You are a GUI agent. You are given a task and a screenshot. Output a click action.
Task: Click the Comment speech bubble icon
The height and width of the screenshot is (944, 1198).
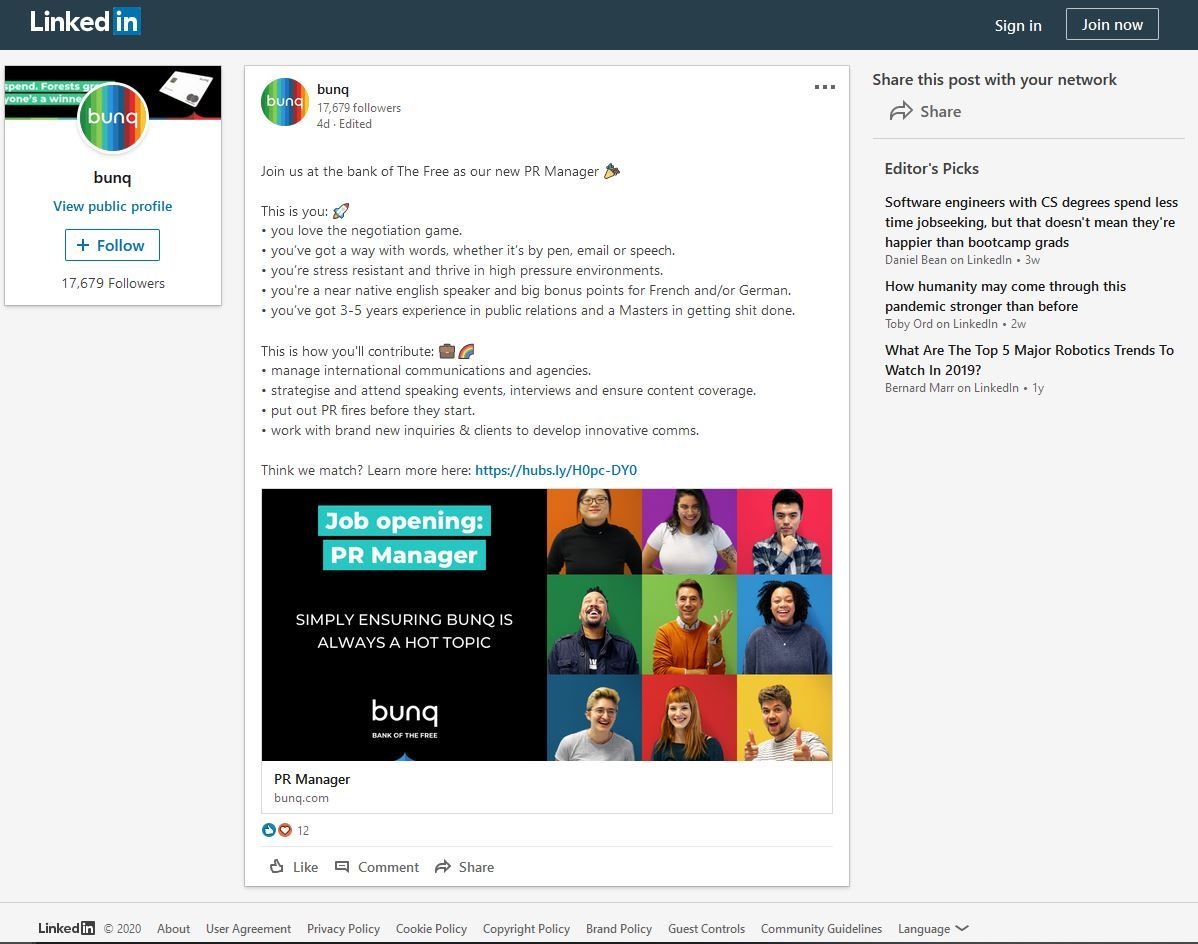coord(342,867)
